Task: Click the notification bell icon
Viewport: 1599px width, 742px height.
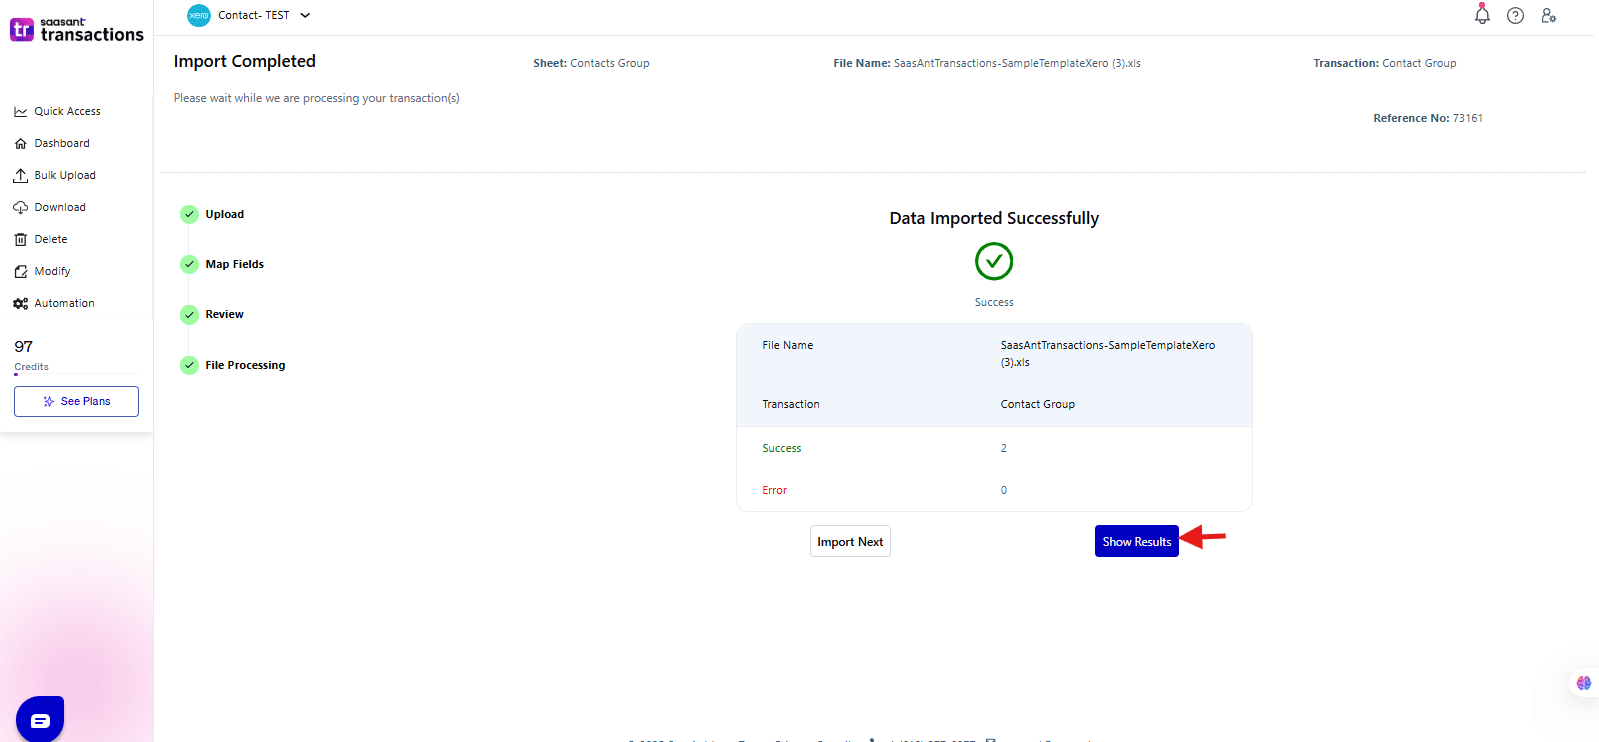Action: [x=1482, y=15]
